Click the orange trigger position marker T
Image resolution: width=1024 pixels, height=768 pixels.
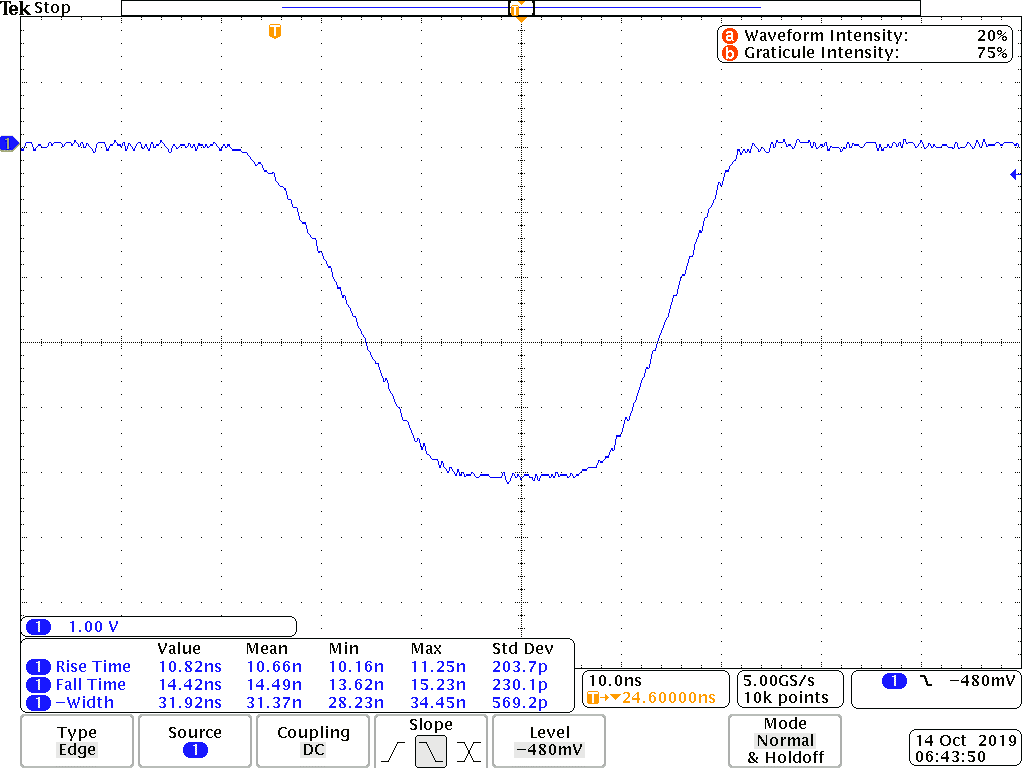coord(275,32)
